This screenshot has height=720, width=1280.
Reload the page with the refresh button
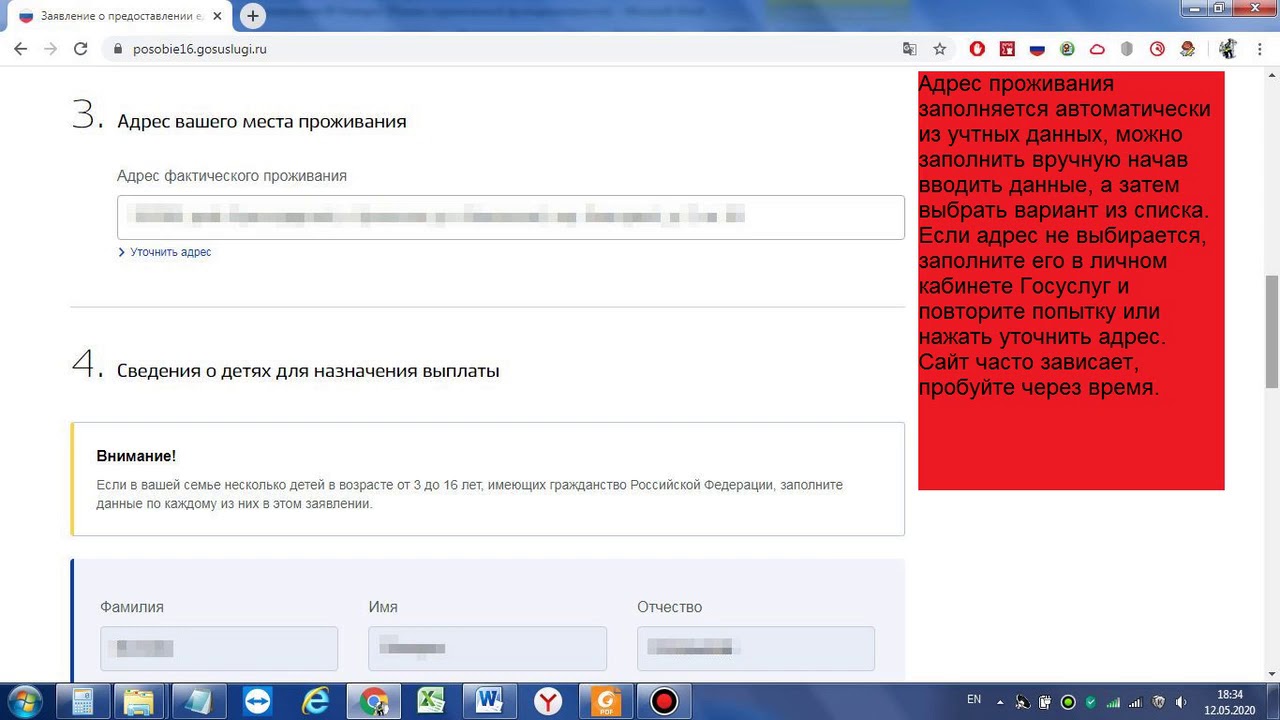pyautogui.click(x=81, y=49)
